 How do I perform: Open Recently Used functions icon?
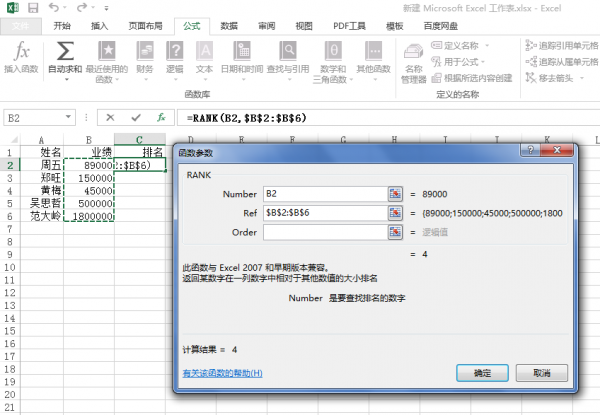[106, 51]
